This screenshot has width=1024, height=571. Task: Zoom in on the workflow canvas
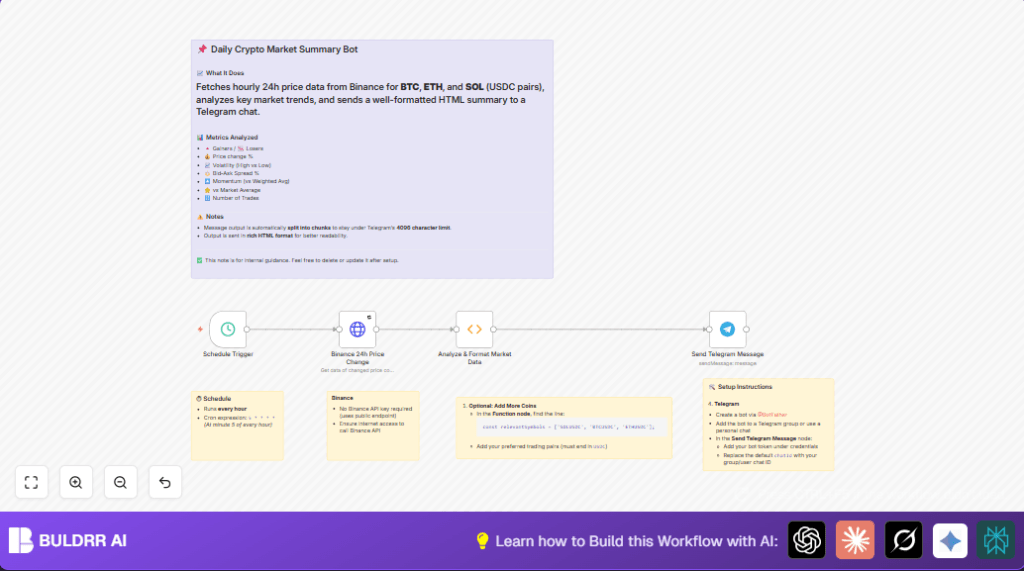click(x=76, y=482)
